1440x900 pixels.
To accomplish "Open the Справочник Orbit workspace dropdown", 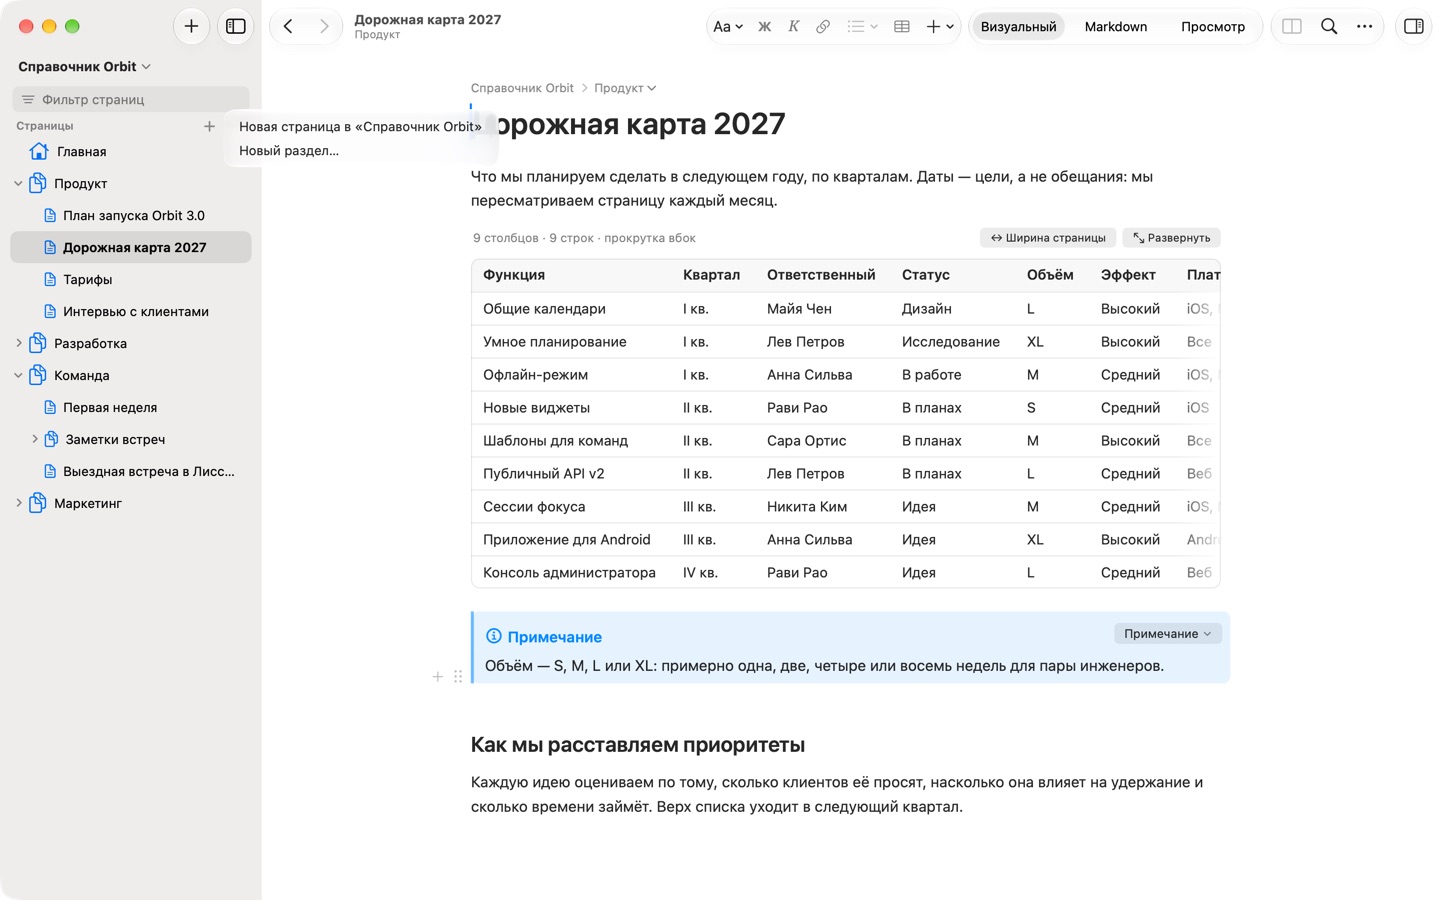I will point(85,67).
